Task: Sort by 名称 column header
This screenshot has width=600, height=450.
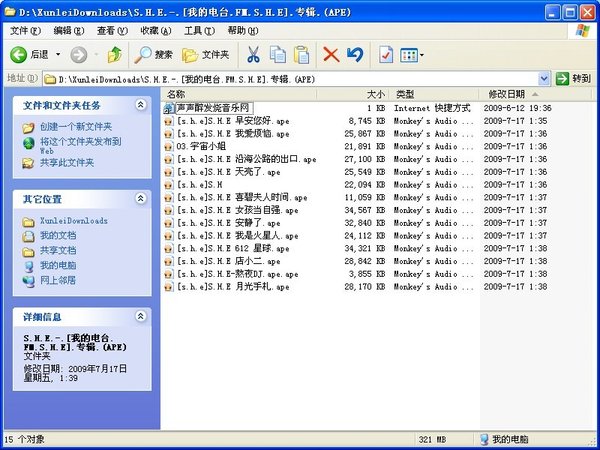Action: (240, 94)
